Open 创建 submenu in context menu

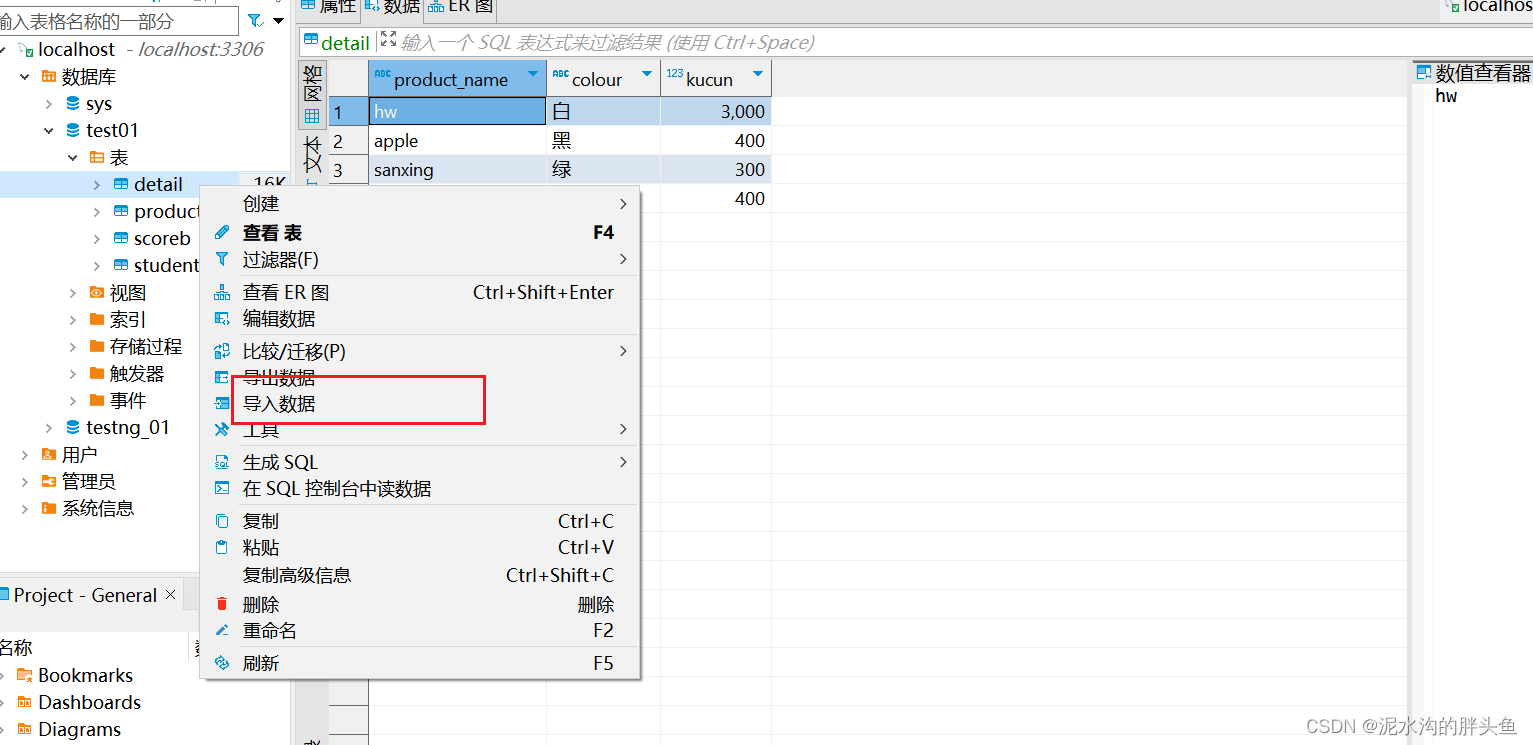click(x=420, y=204)
